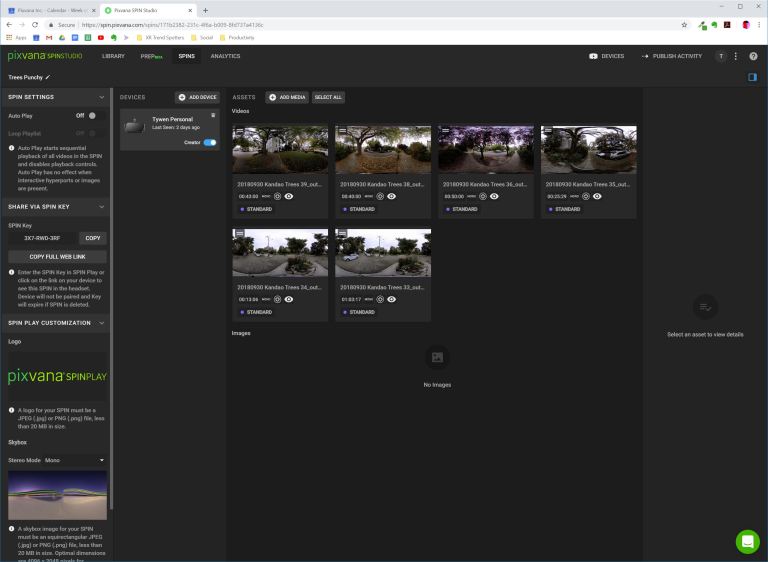Open the Stereo Mode Mono dropdown
The width and height of the screenshot is (768, 562).
point(74,461)
